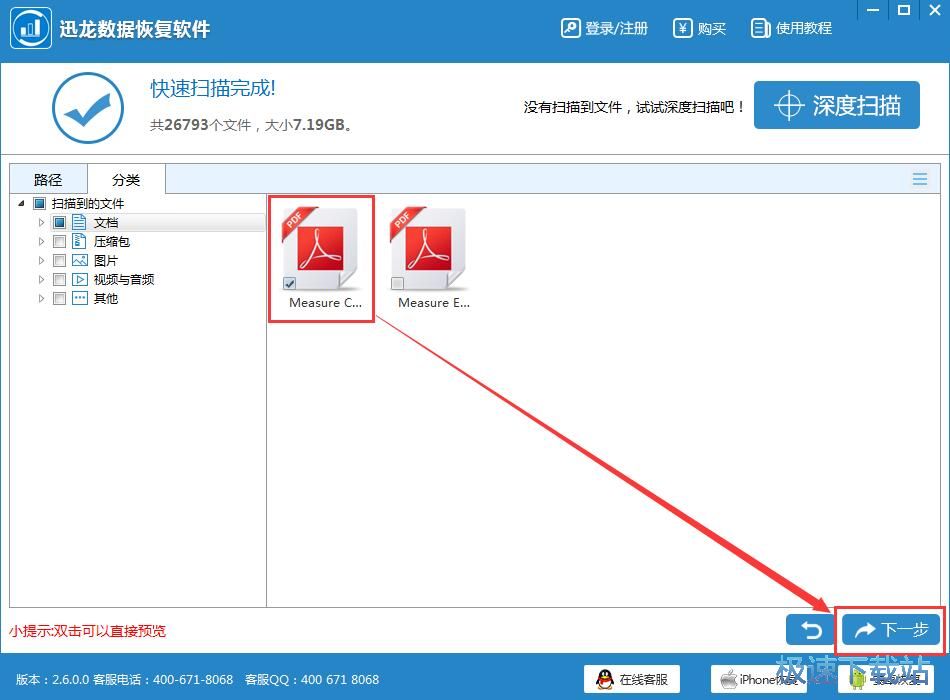The height and width of the screenshot is (700, 950).
Task: Minimize the application window
Action: point(873,10)
